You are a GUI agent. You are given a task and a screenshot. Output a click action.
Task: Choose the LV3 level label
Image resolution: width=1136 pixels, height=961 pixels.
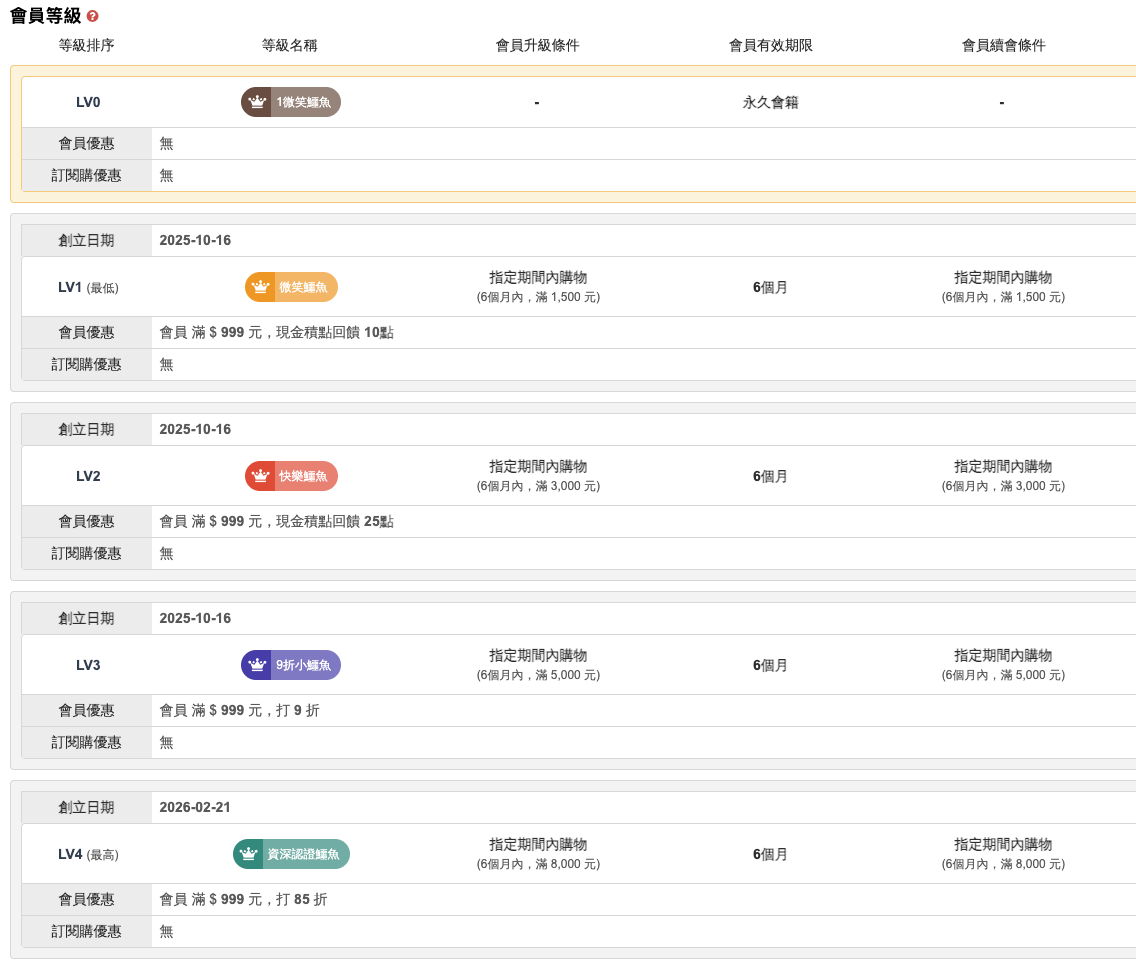88,665
